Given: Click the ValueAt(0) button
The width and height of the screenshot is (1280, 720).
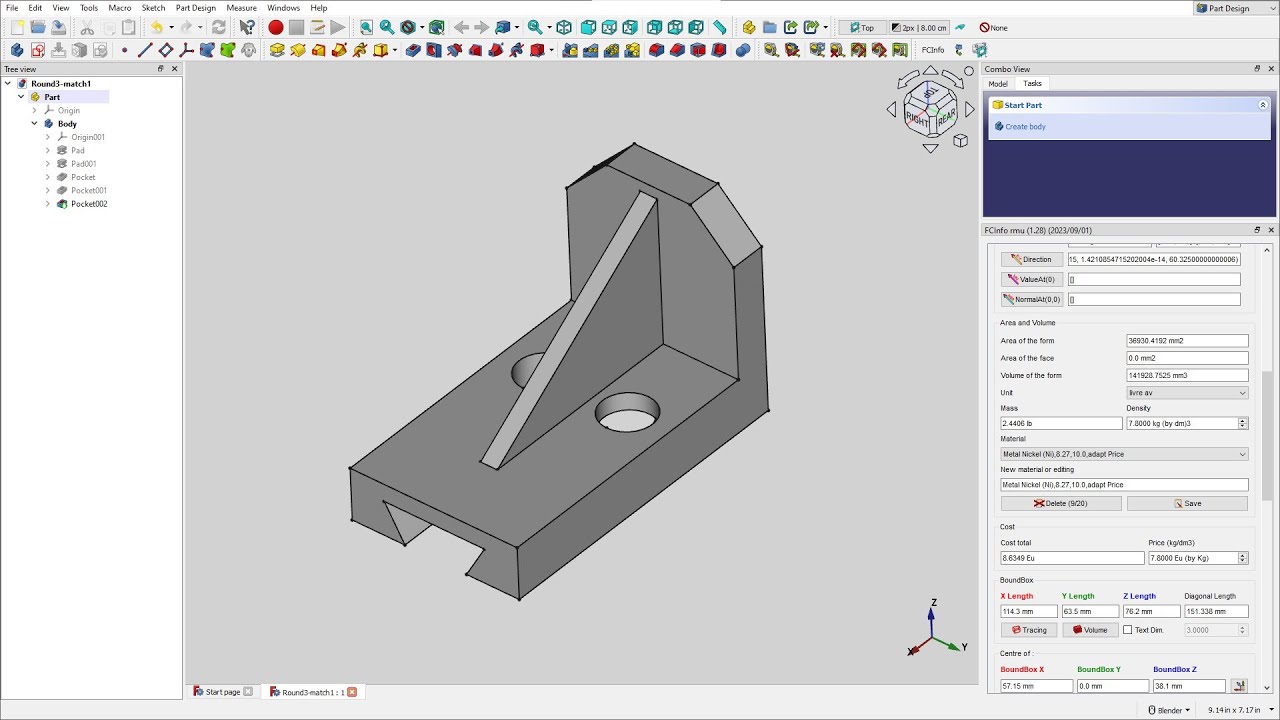Looking at the screenshot, I should [1032, 279].
